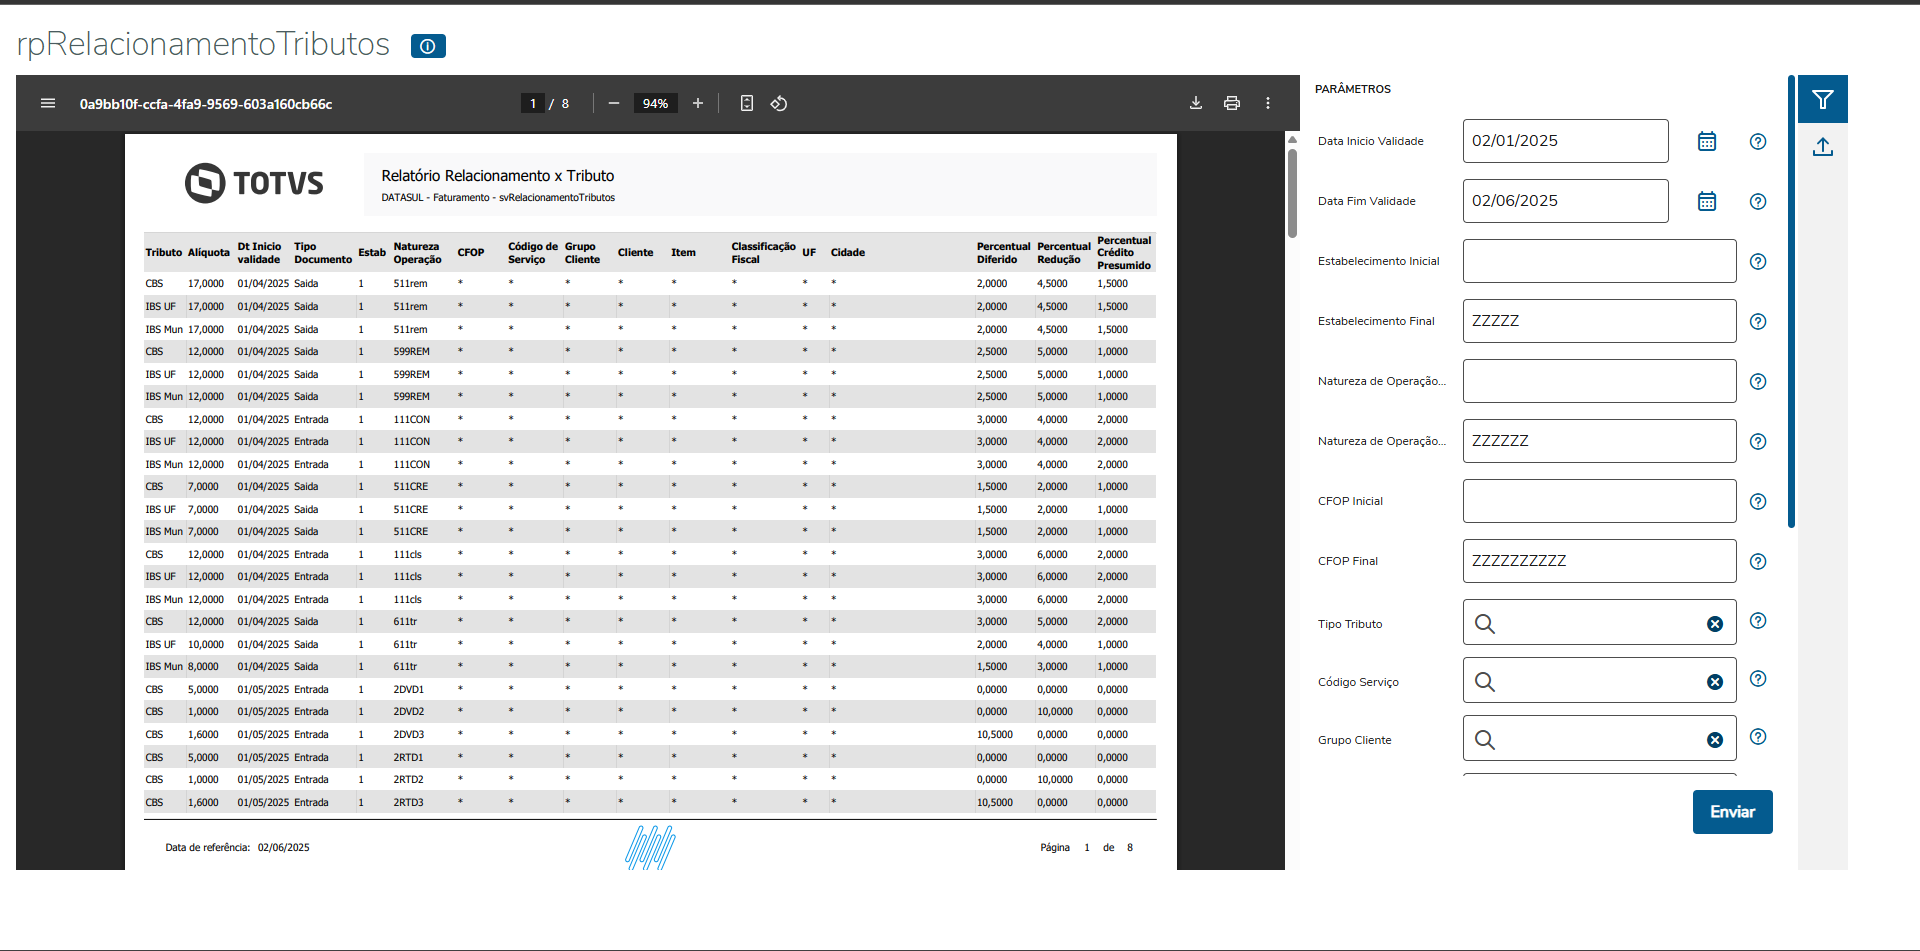Show help for Estabelecimento Inicial
1920x951 pixels.
tap(1758, 261)
